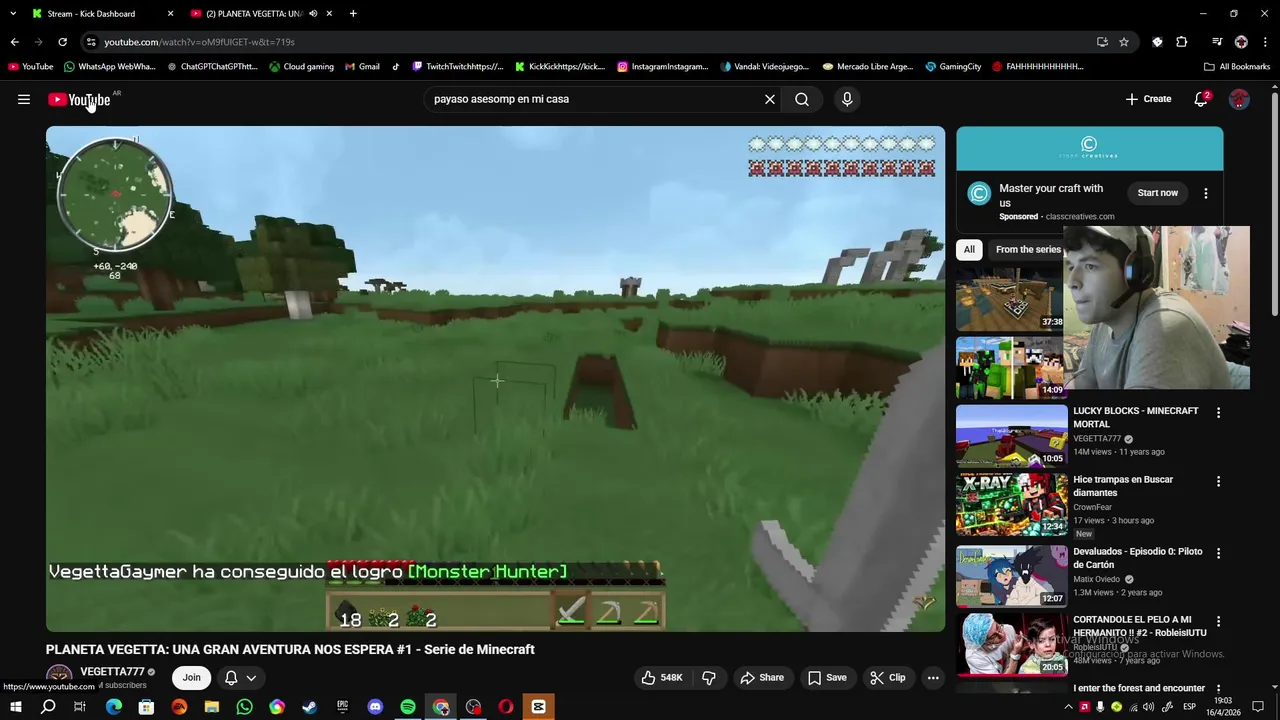Screen dimensions: 1280x720
Task: Open more actions ellipsis below video
Action: (933, 677)
